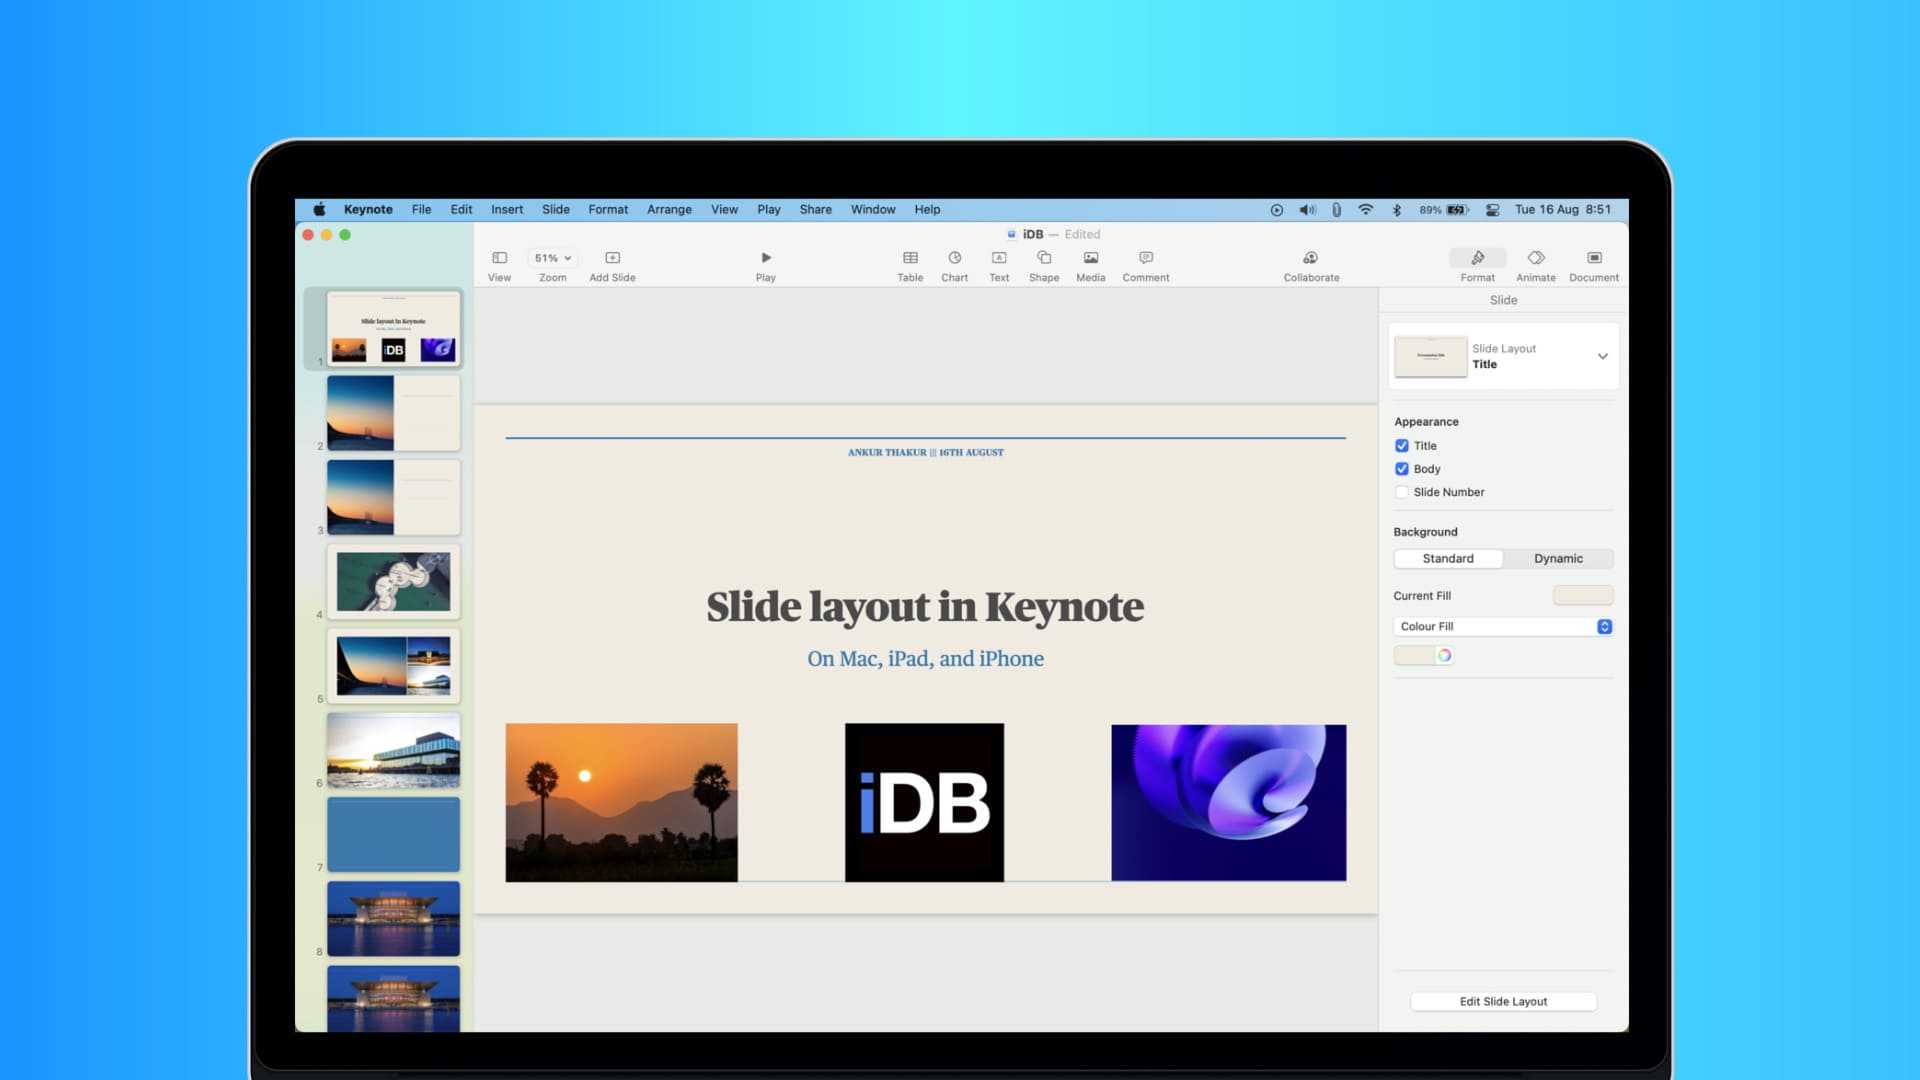Image resolution: width=1920 pixels, height=1080 pixels.
Task: Open the Arrange menu
Action: (669, 210)
